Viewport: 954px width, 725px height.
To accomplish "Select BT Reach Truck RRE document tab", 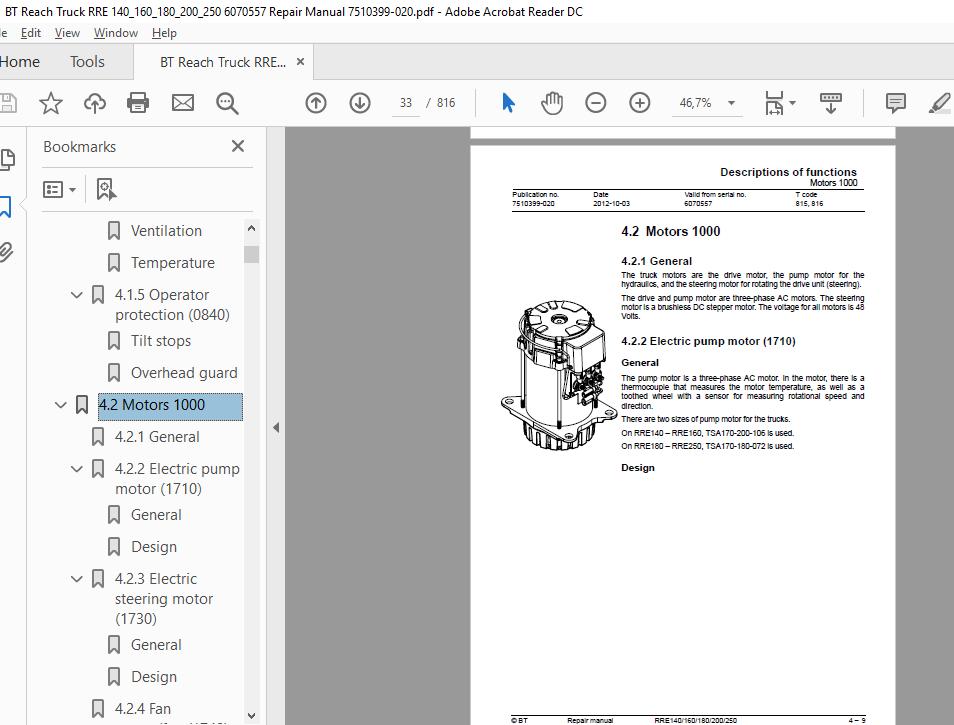I will pos(223,62).
